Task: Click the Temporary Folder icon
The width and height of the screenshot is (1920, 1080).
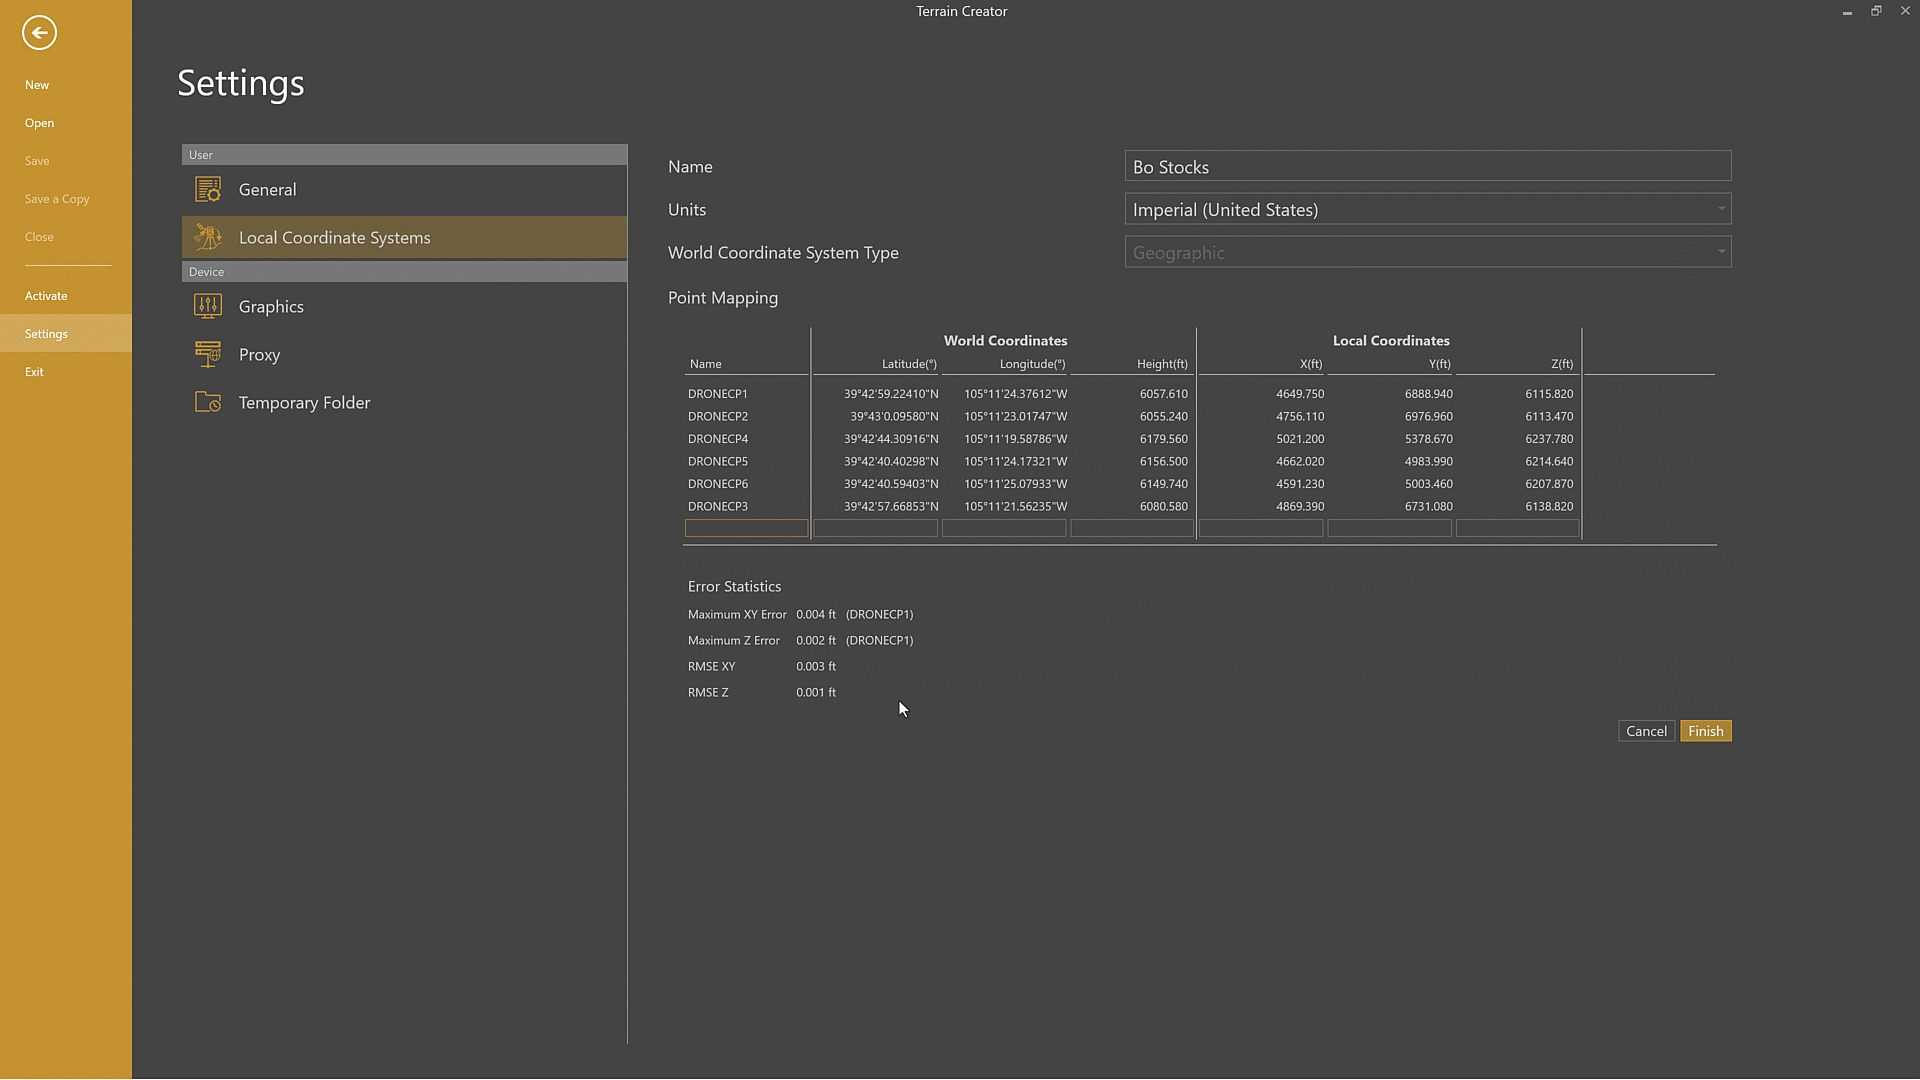Action: pyautogui.click(x=208, y=402)
